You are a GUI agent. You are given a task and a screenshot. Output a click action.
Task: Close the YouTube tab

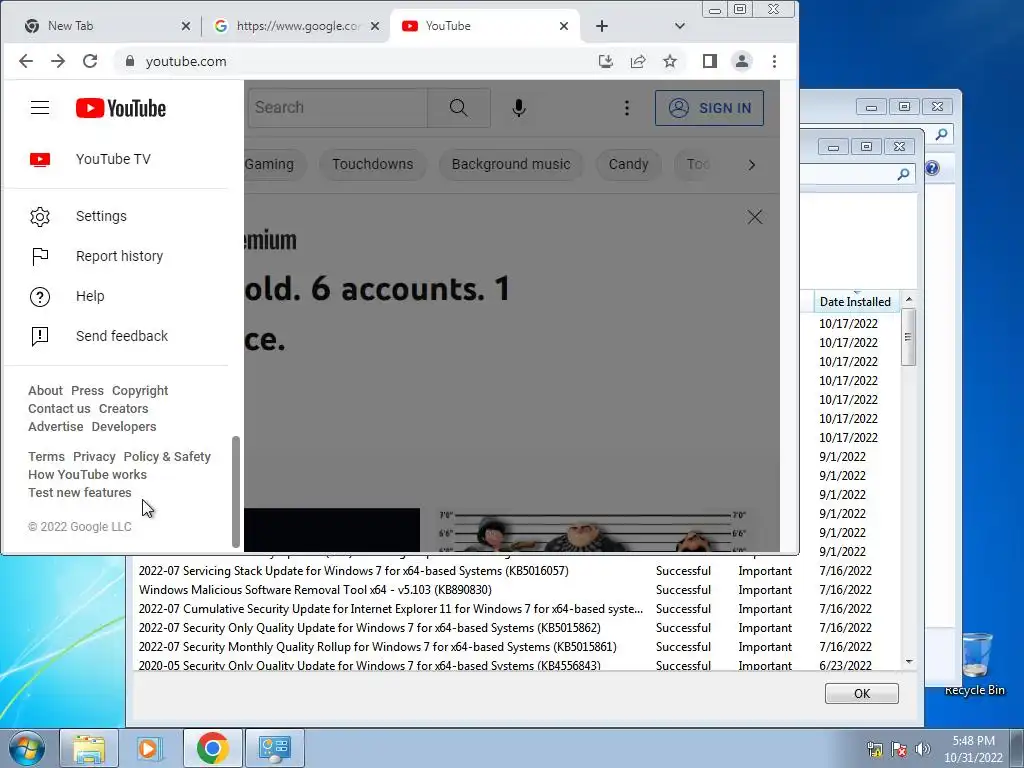(x=564, y=26)
